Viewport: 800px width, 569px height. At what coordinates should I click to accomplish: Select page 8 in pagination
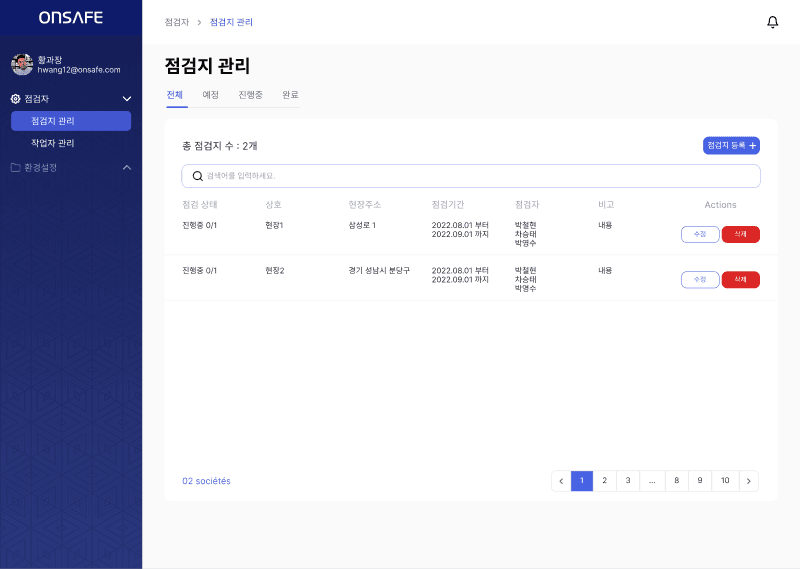[x=677, y=481]
